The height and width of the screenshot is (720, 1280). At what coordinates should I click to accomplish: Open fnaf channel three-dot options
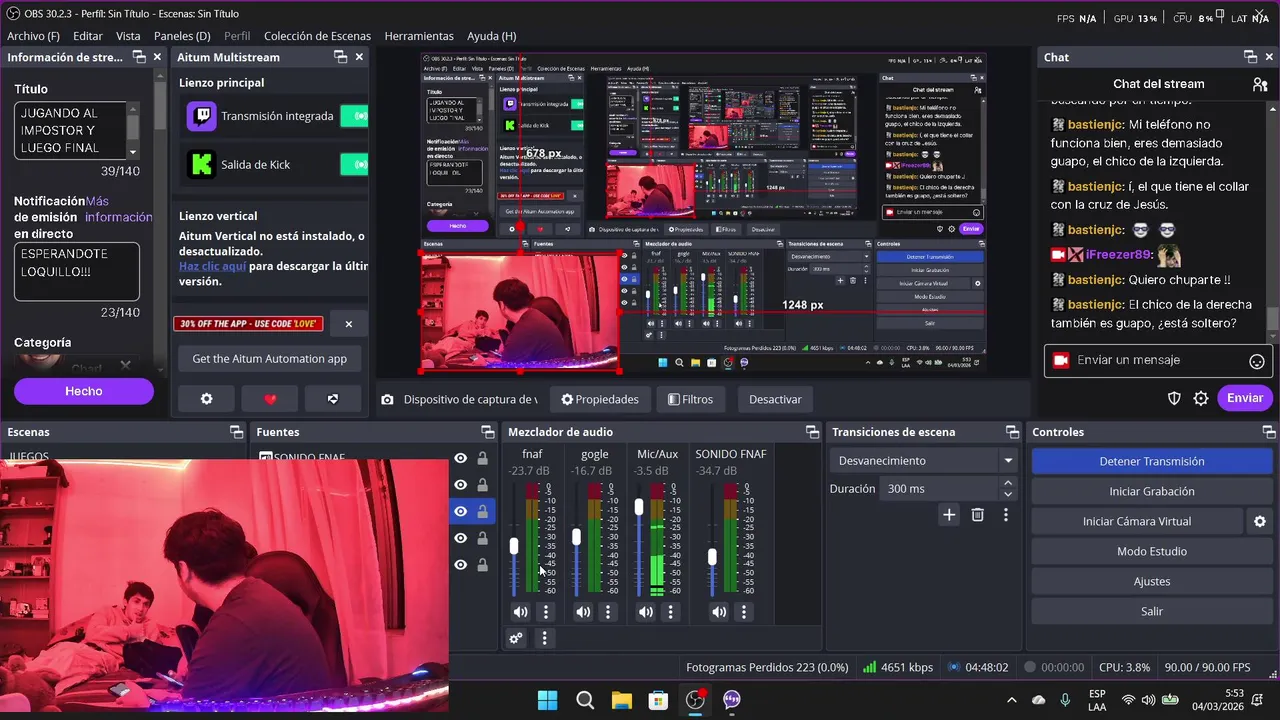coord(546,612)
